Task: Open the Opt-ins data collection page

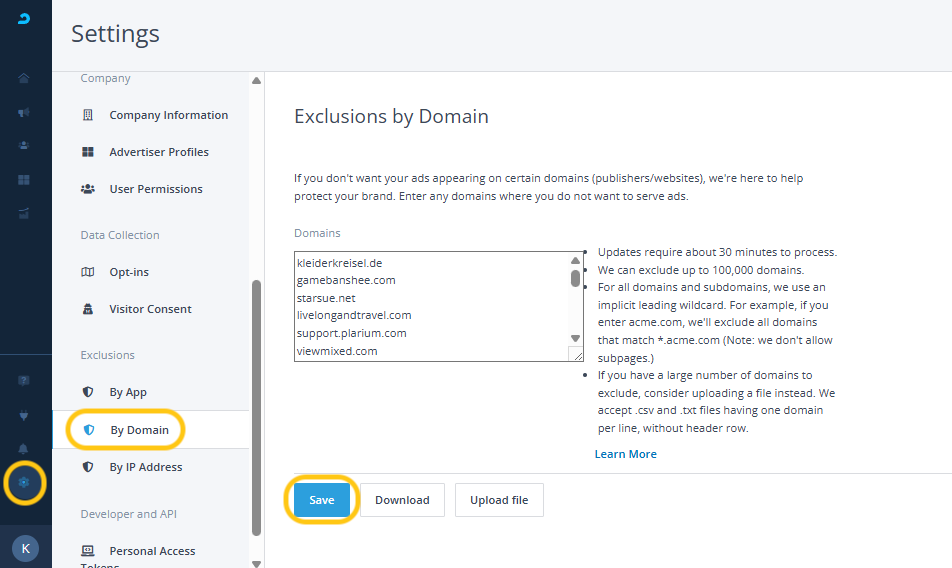Action: pos(129,272)
